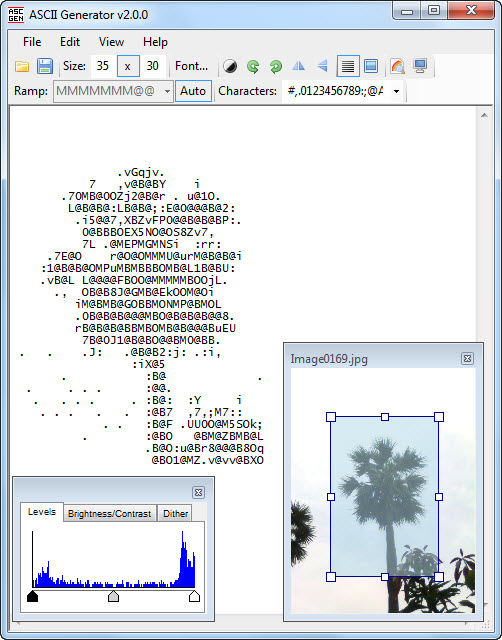
Task: Switch to the Brightness/Contrast tab
Action: (x=109, y=513)
